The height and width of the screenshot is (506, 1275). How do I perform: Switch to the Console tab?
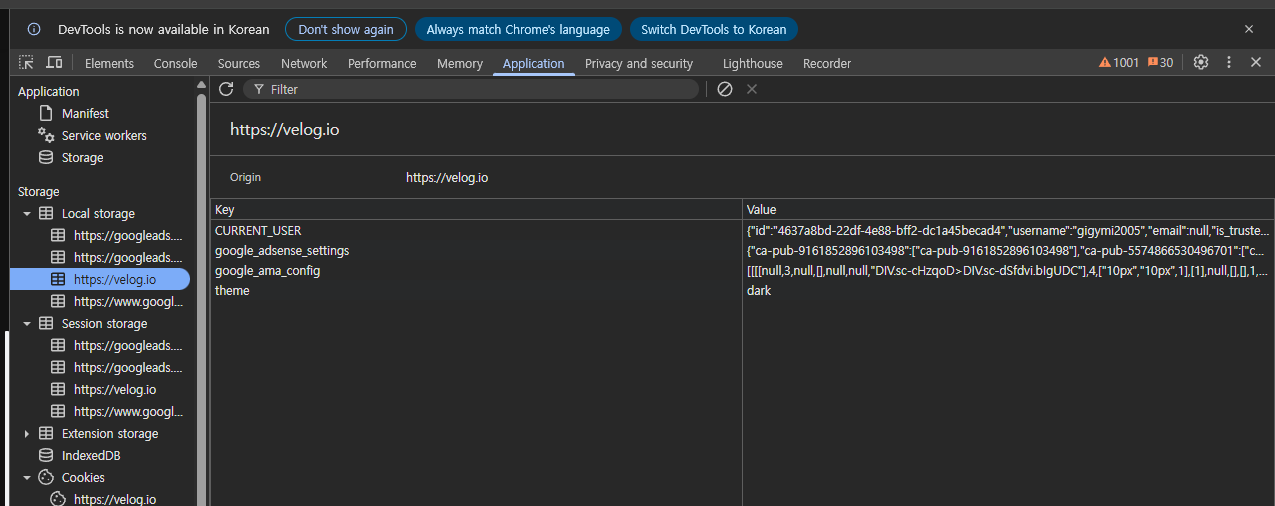click(x=175, y=63)
